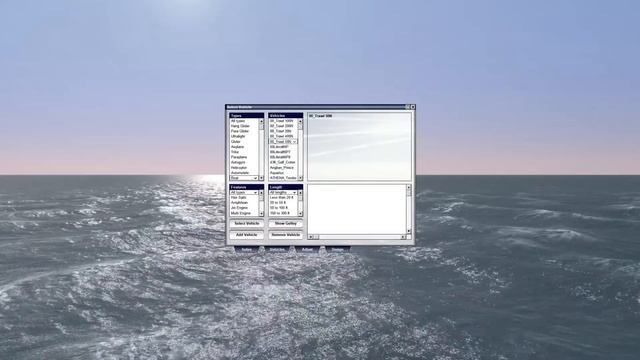
Task: Select 'Glider' type
Action: [x=236, y=142]
